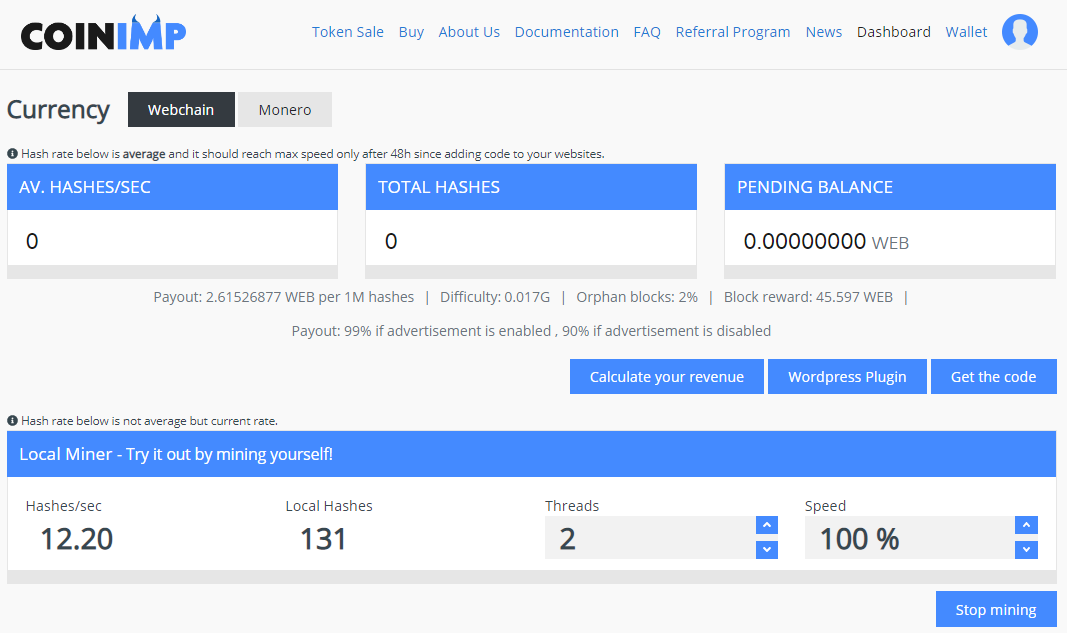Screen dimensions: 1067x633
Task: Click the CoinIMP logo
Action: point(103,33)
